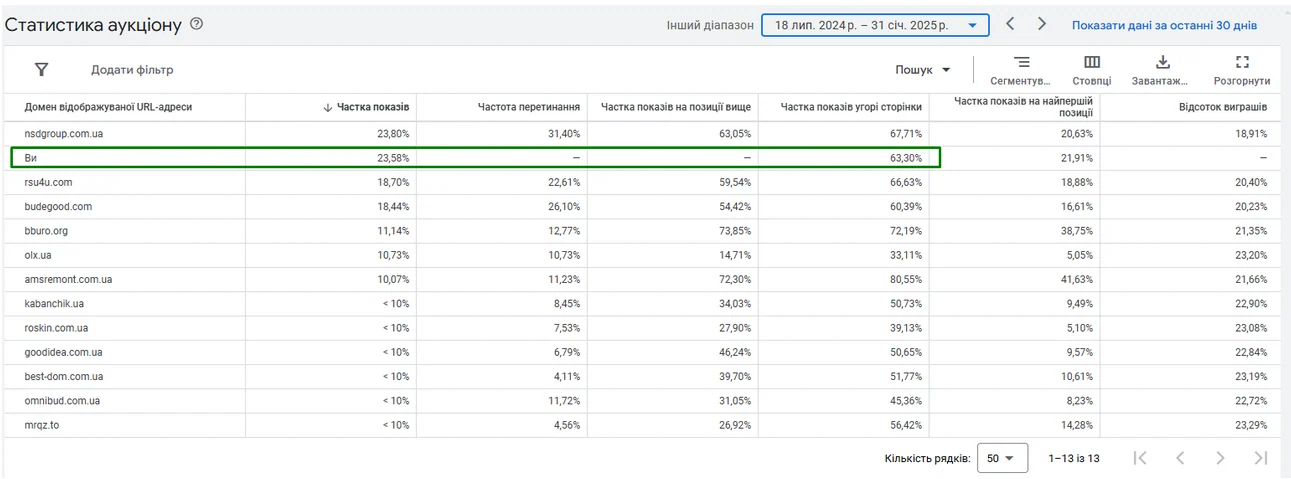Click the 23,58% value in Ви row

[392, 157]
